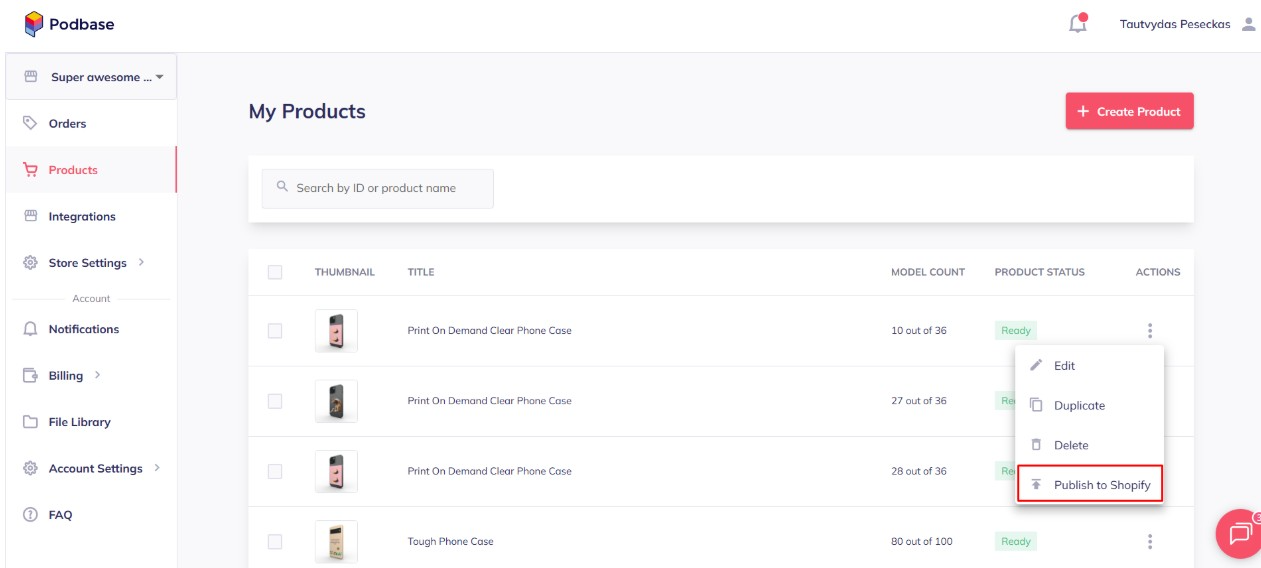Click the Store Settings gear icon

30,263
